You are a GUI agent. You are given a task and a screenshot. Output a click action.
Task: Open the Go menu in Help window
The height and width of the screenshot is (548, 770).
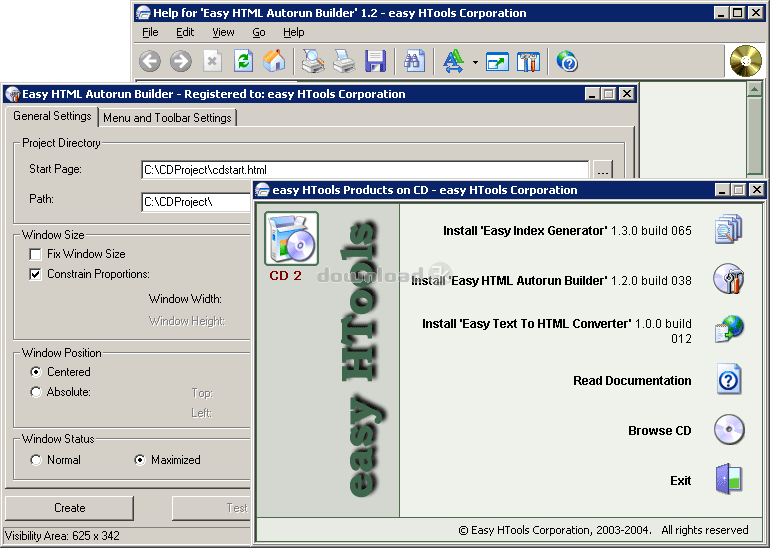click(259, 32)
